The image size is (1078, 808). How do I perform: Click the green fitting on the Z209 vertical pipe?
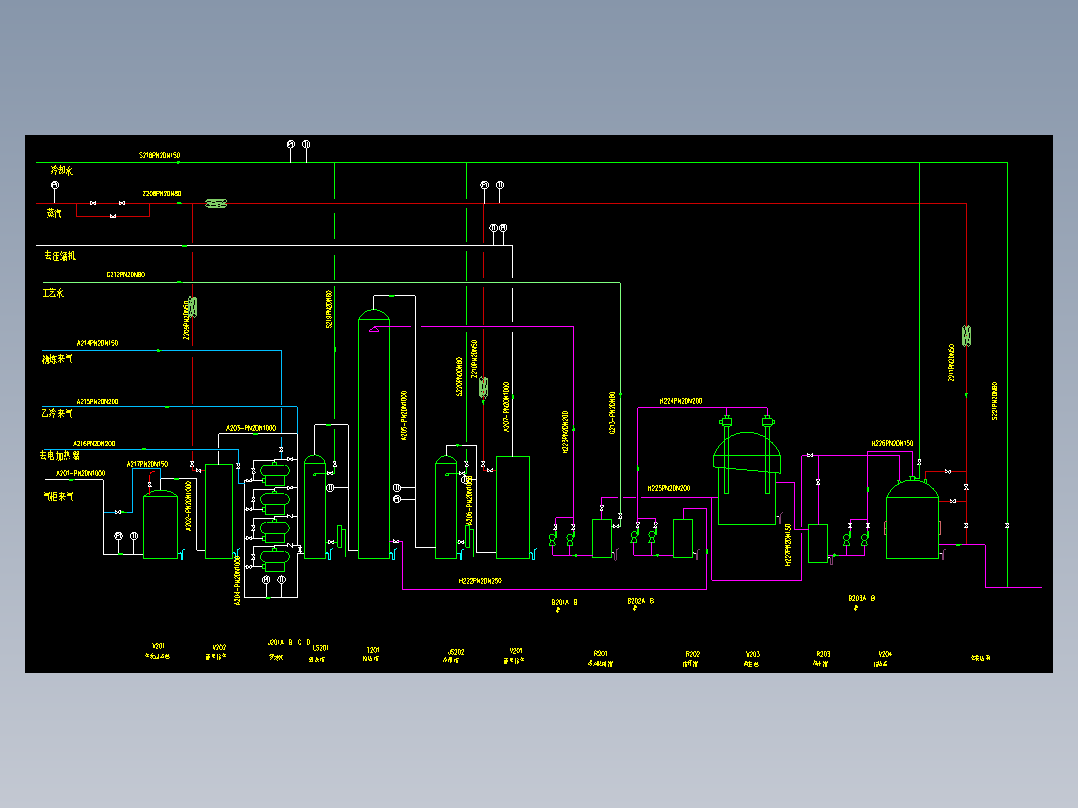point(192,307)
